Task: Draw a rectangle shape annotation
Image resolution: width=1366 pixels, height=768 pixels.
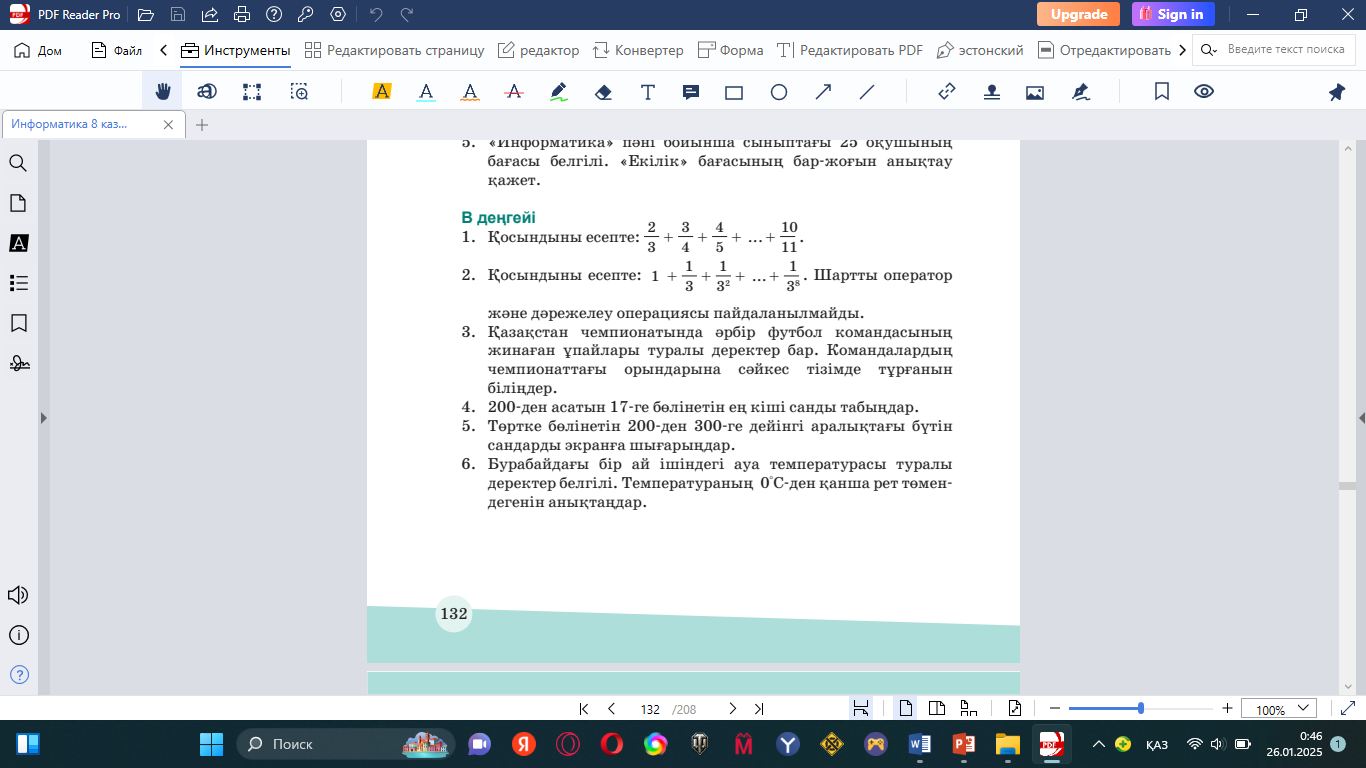Action: click(x=734, y=92)
